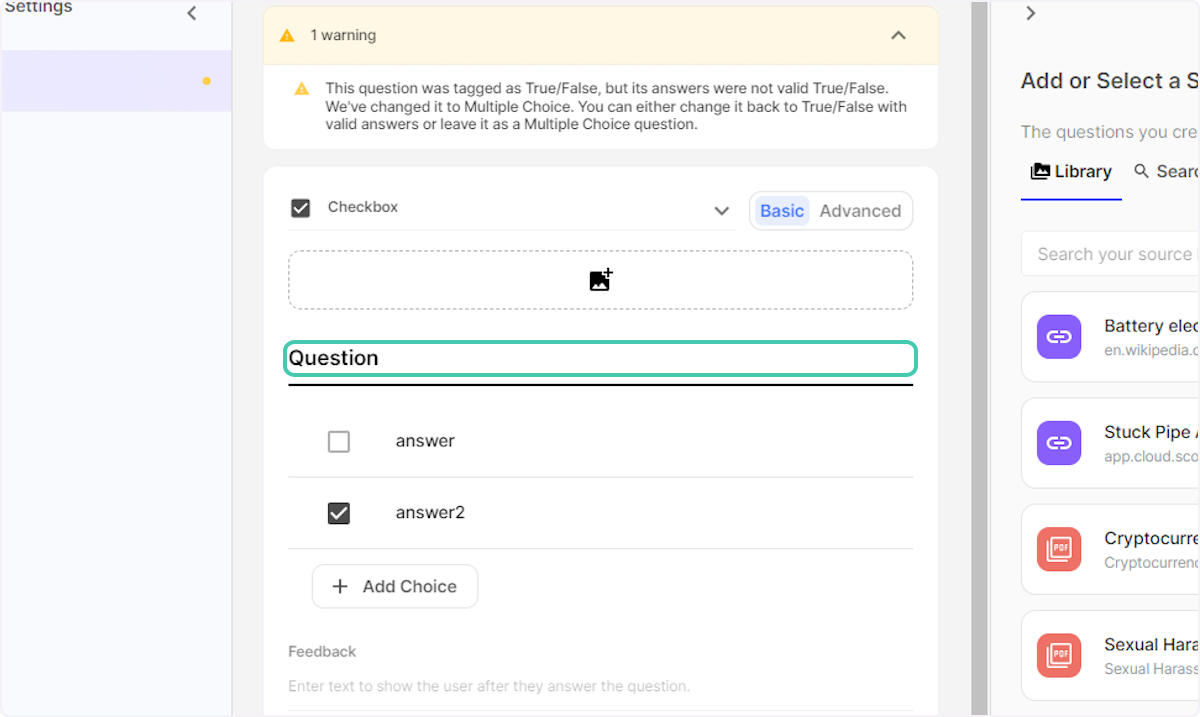Uncheck the checkbox next to answer2
This screenshot has width=1200, height=717.
(338, 513)
